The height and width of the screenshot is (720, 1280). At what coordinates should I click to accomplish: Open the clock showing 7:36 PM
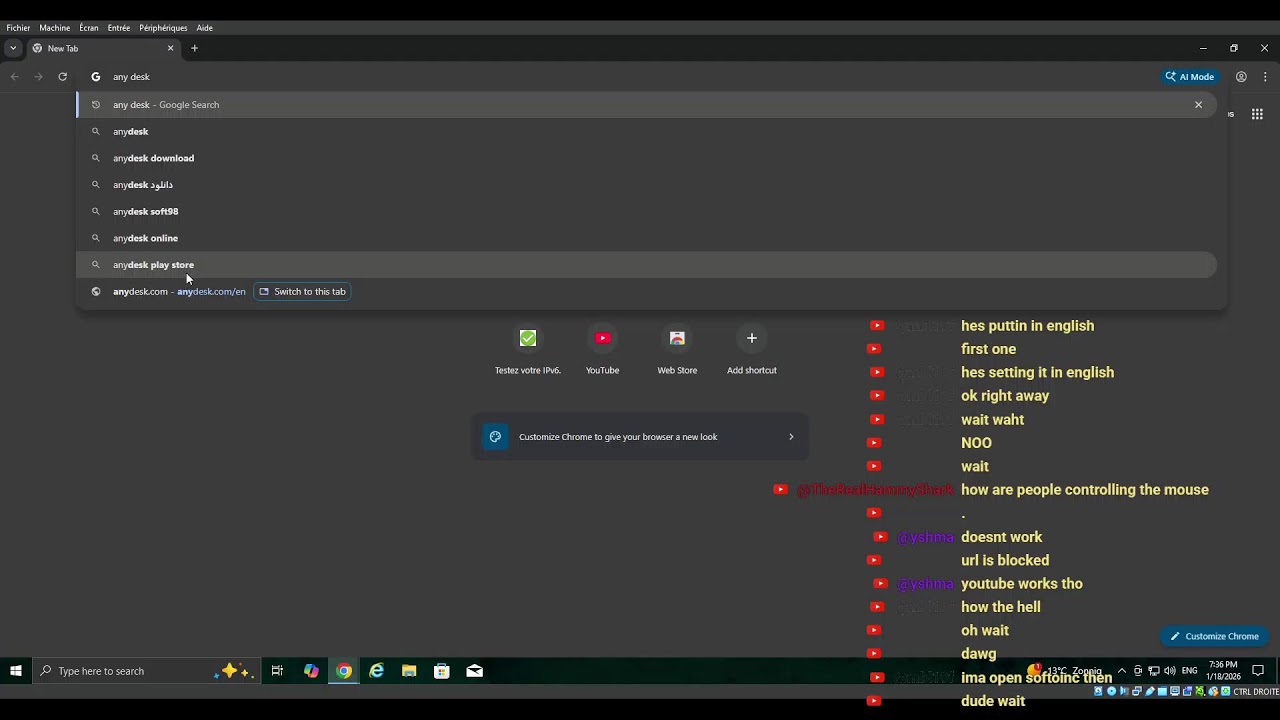1223,670
